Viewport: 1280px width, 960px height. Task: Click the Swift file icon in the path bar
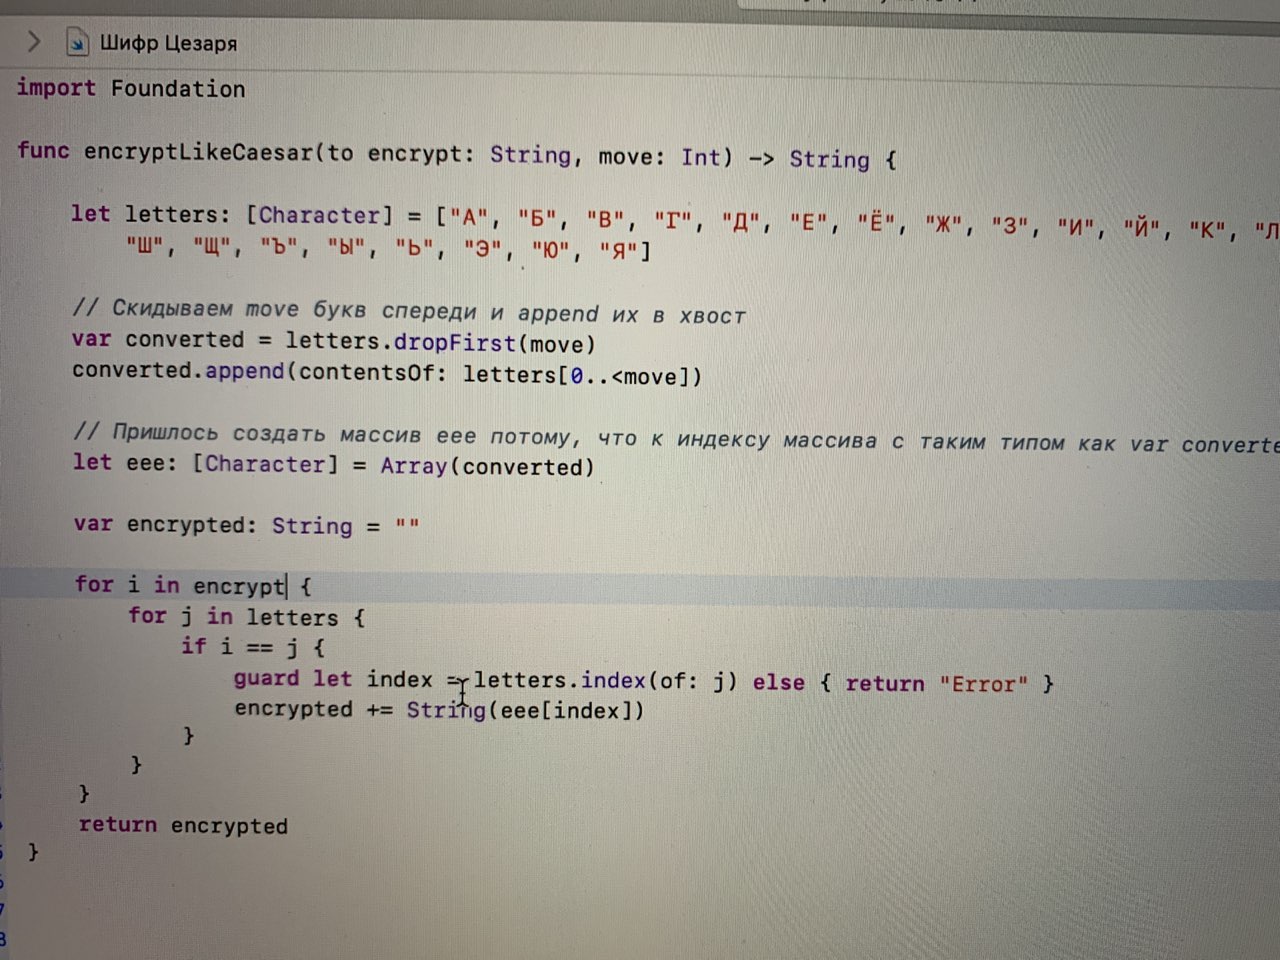pos(76,42)
